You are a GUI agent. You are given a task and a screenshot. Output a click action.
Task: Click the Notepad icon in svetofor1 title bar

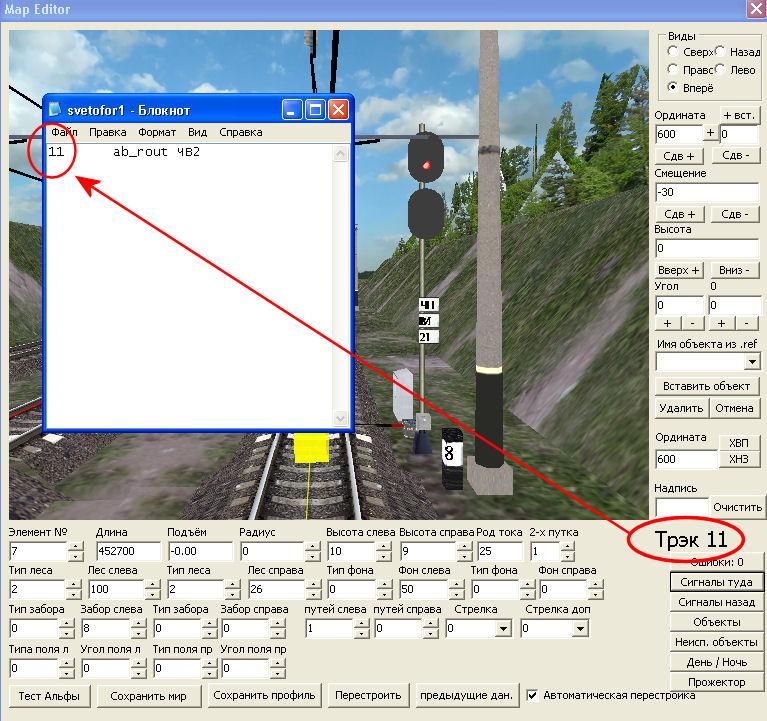pos(56,109)
